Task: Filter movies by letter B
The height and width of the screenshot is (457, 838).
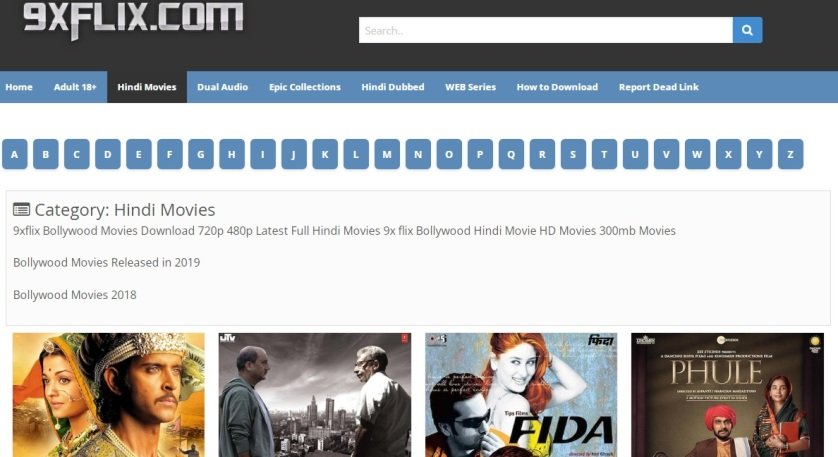Action: click(46, 154)
